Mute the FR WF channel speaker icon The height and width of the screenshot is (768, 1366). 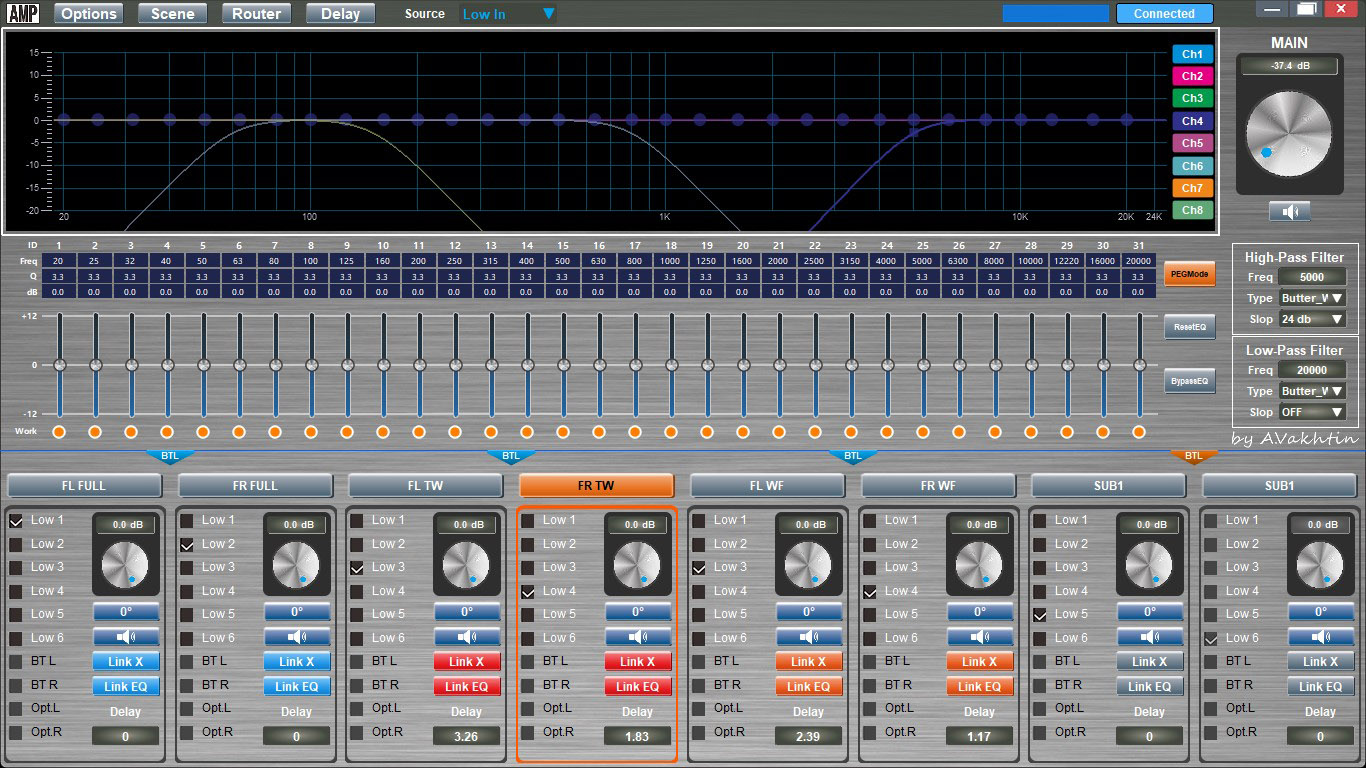pos(980,637)
